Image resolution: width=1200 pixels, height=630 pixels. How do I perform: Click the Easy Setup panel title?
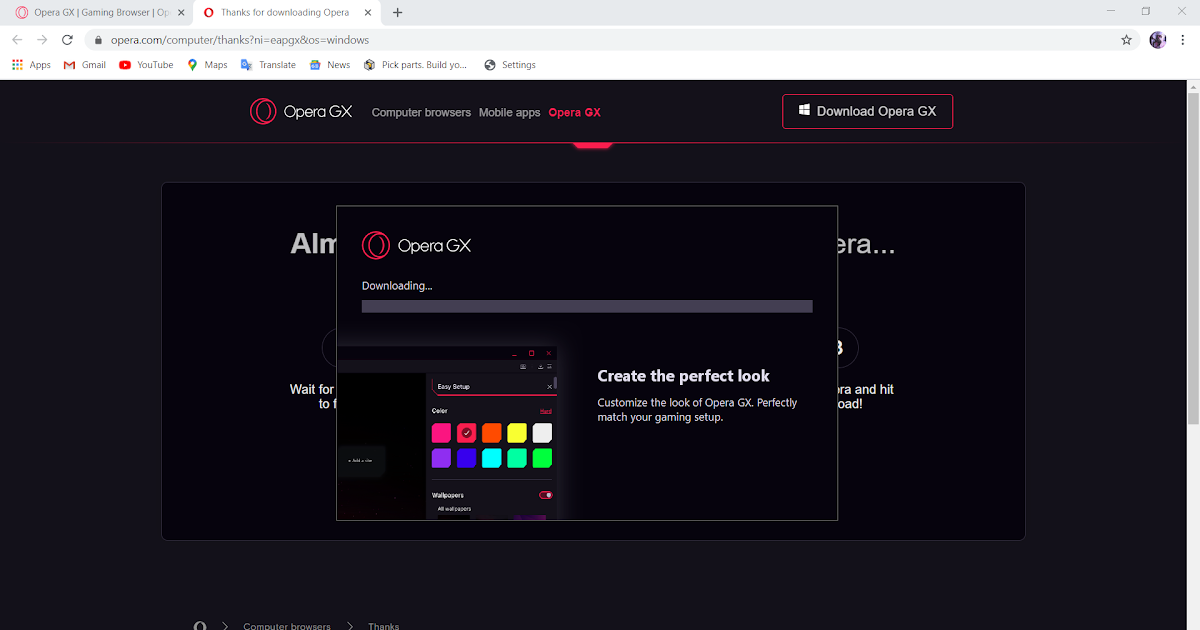click(x=454, y=387)
